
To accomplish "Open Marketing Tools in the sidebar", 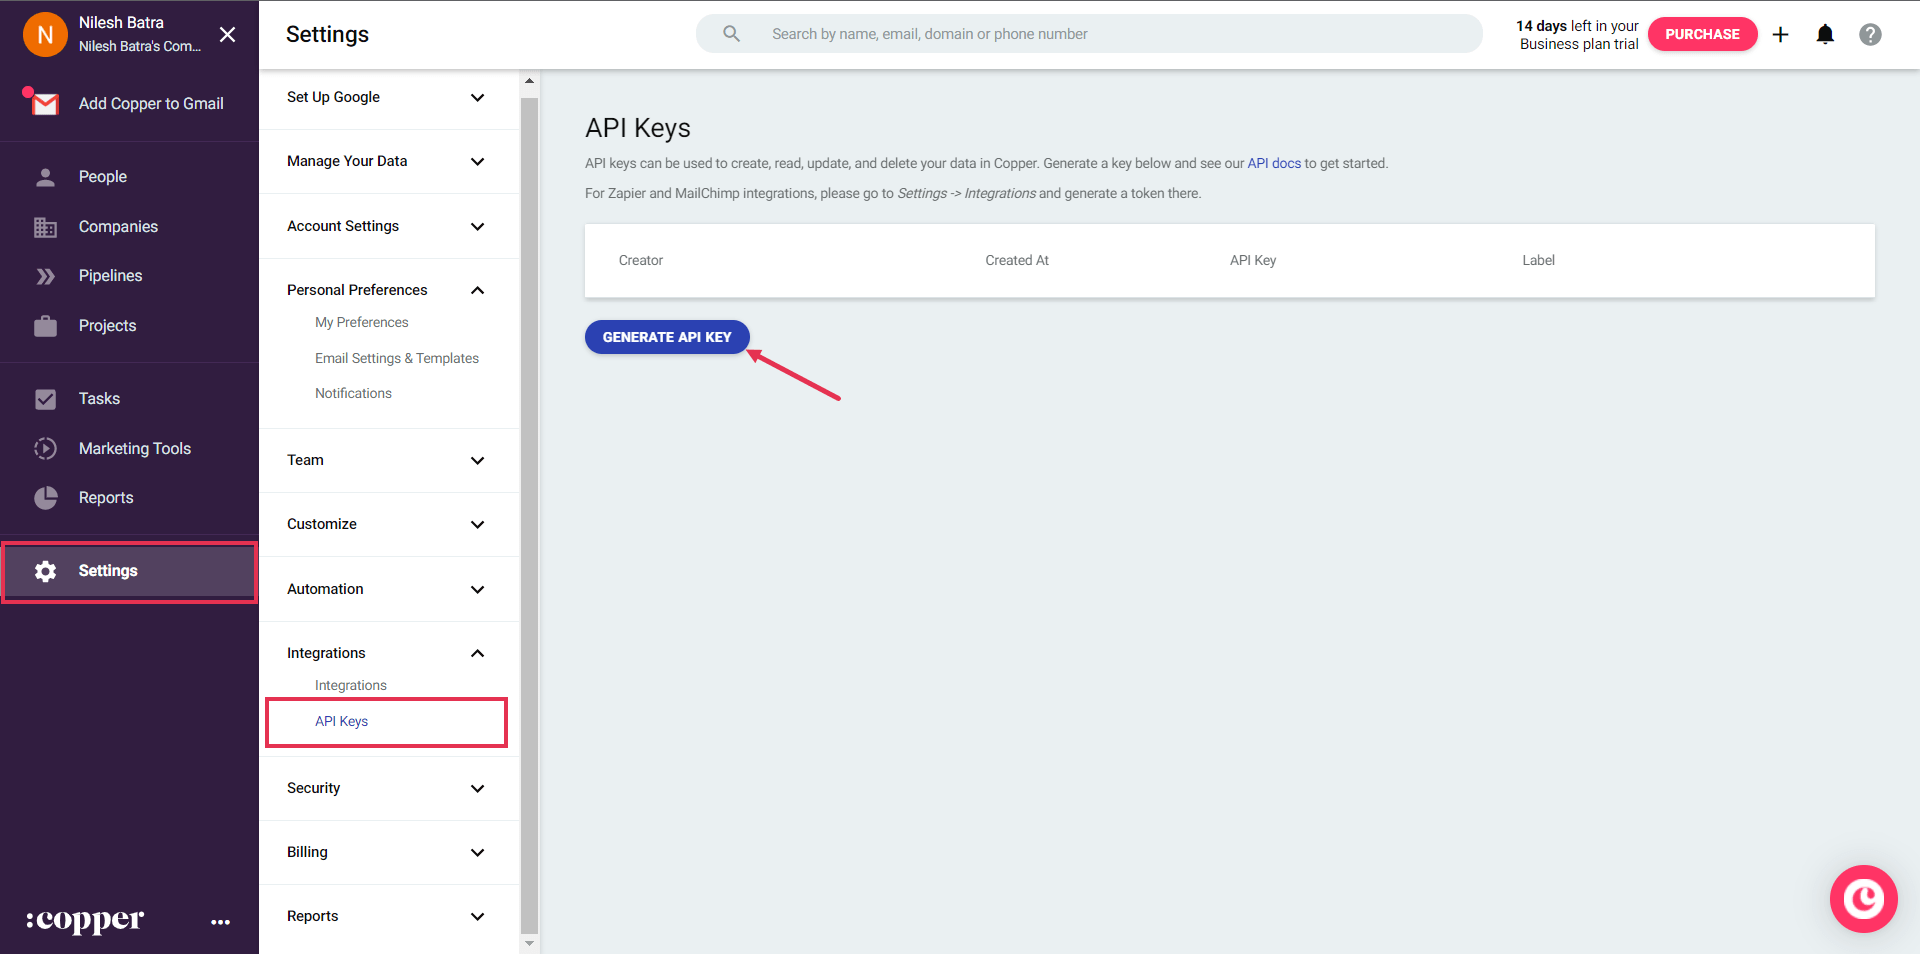I will (135, 449).
